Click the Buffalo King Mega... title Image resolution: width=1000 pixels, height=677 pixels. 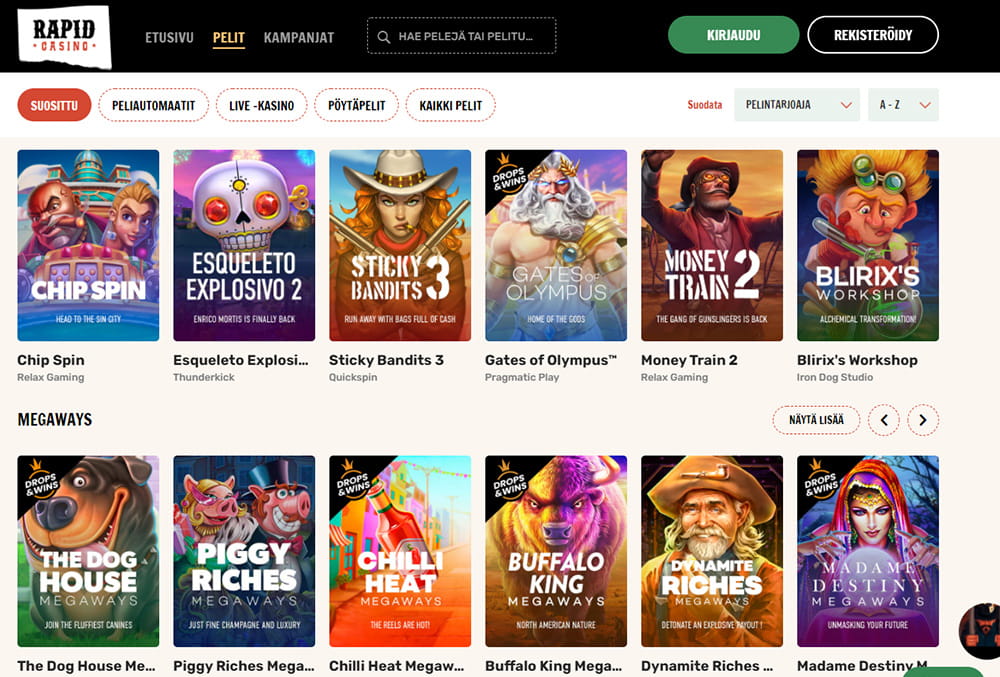coord(554,666)
